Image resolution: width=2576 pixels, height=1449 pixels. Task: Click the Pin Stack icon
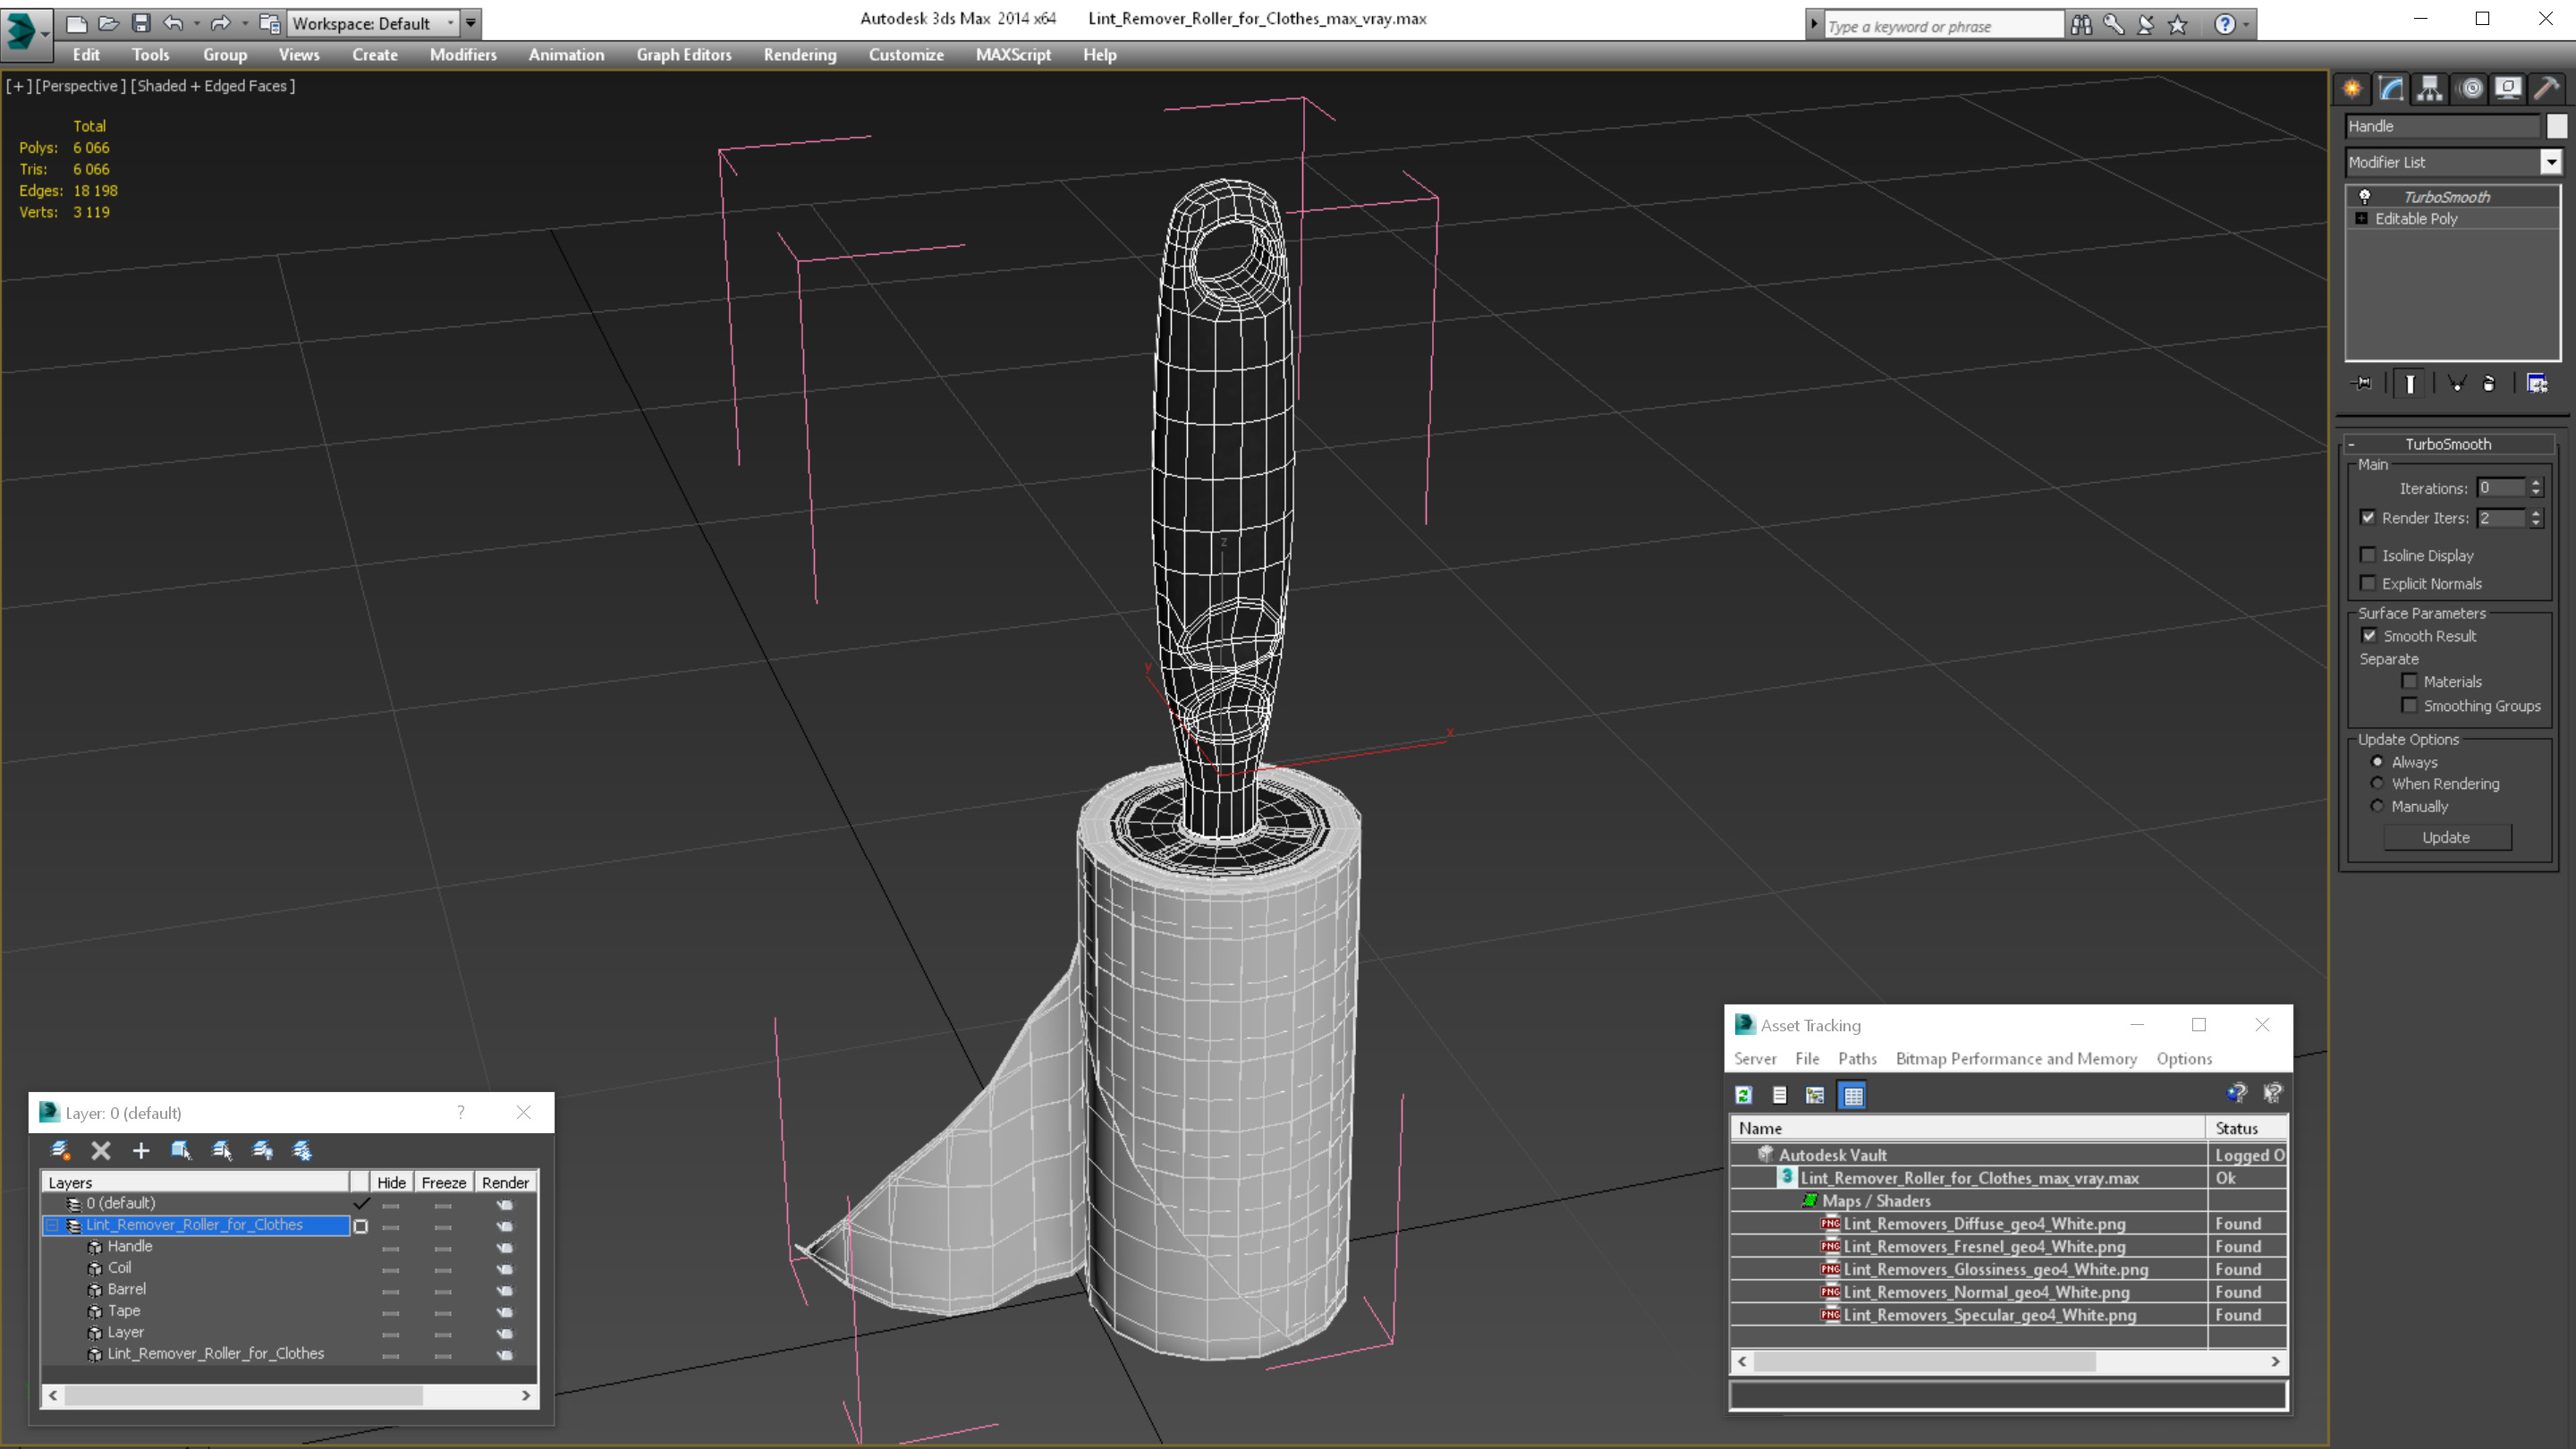[x=2362, y=383]
